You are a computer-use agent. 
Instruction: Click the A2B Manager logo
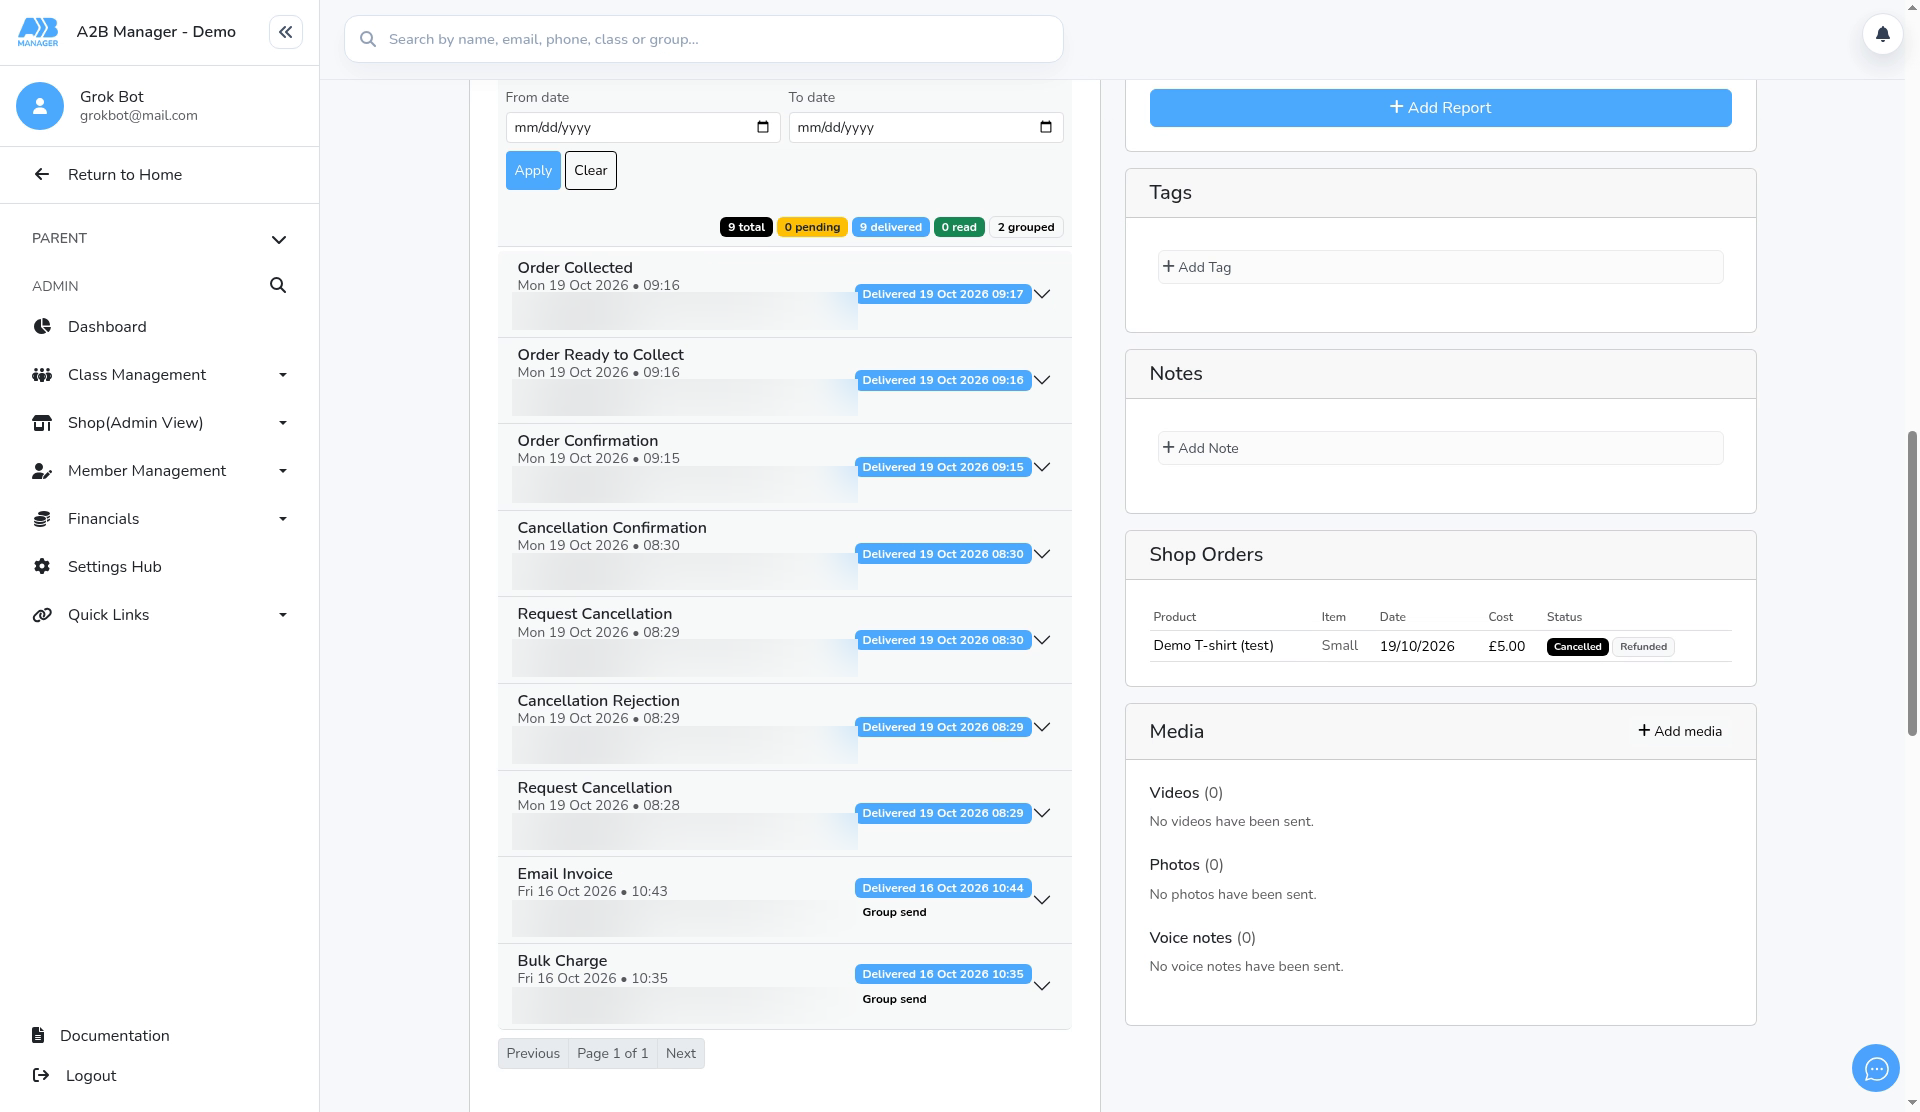(x=38, y=32)
